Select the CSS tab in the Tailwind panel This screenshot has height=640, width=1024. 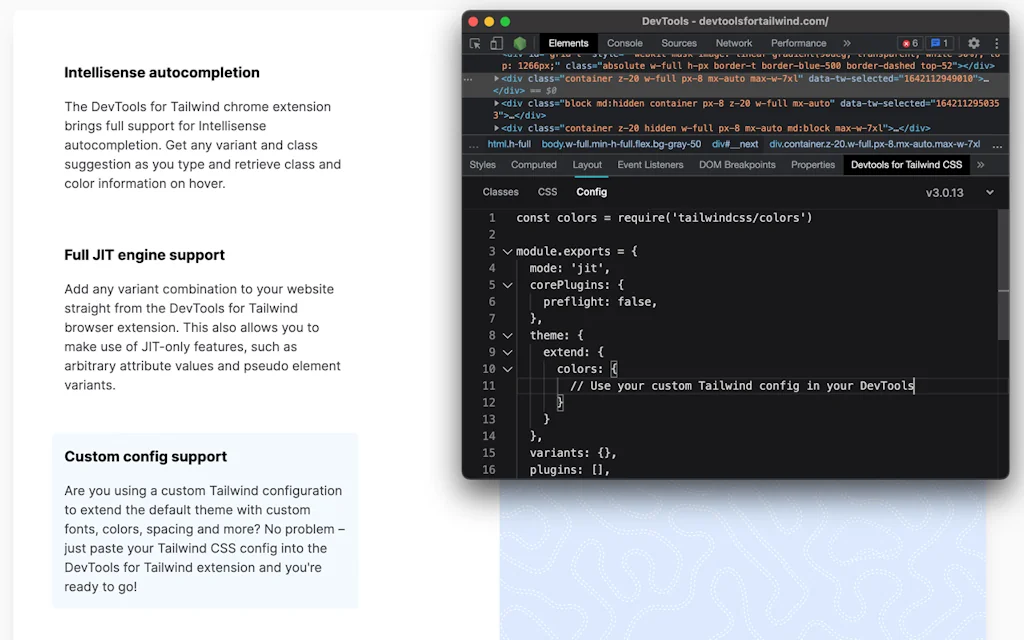[x=547, y=191]
